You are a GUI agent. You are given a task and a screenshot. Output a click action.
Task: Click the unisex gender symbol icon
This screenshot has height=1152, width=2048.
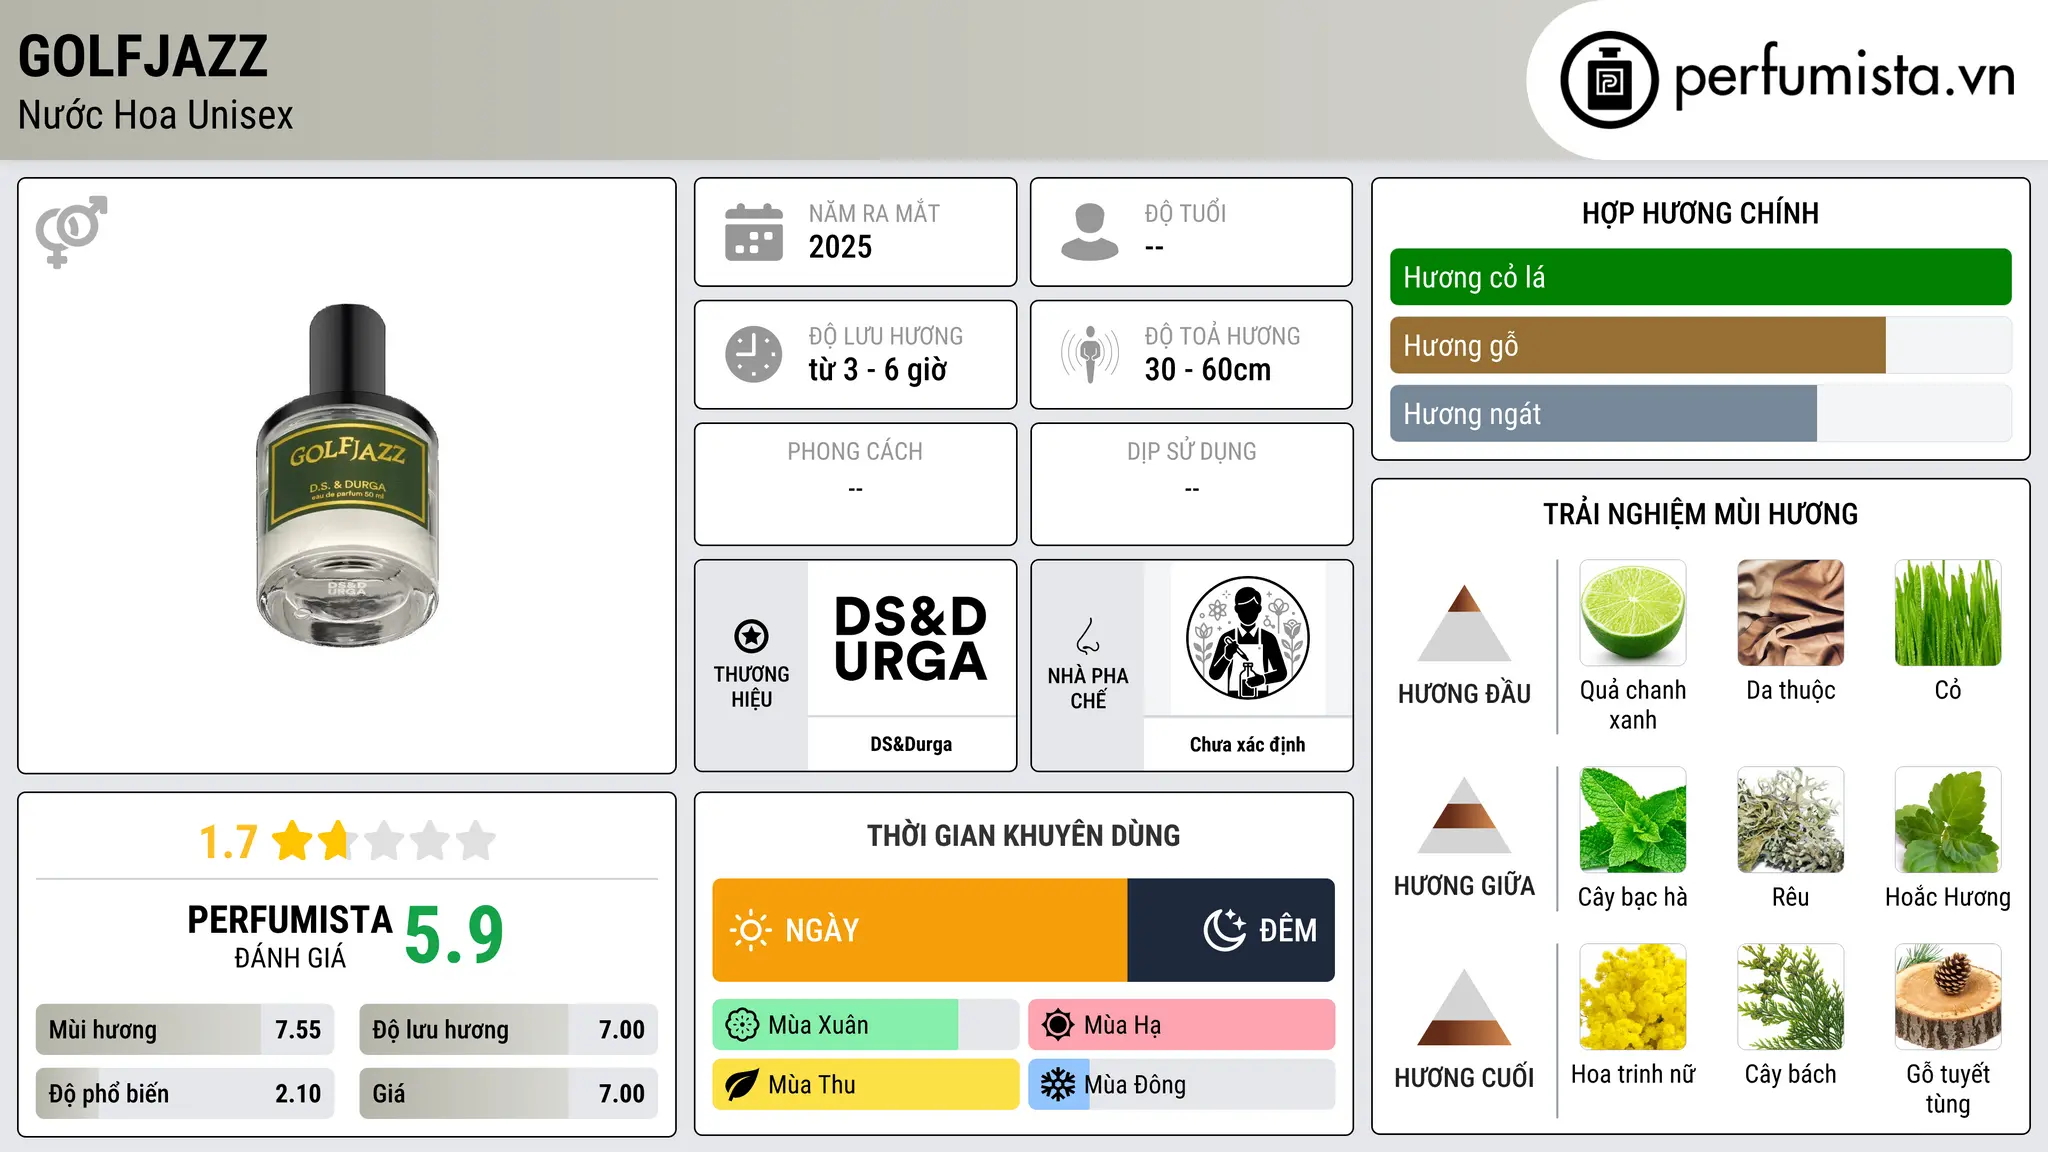71,231
